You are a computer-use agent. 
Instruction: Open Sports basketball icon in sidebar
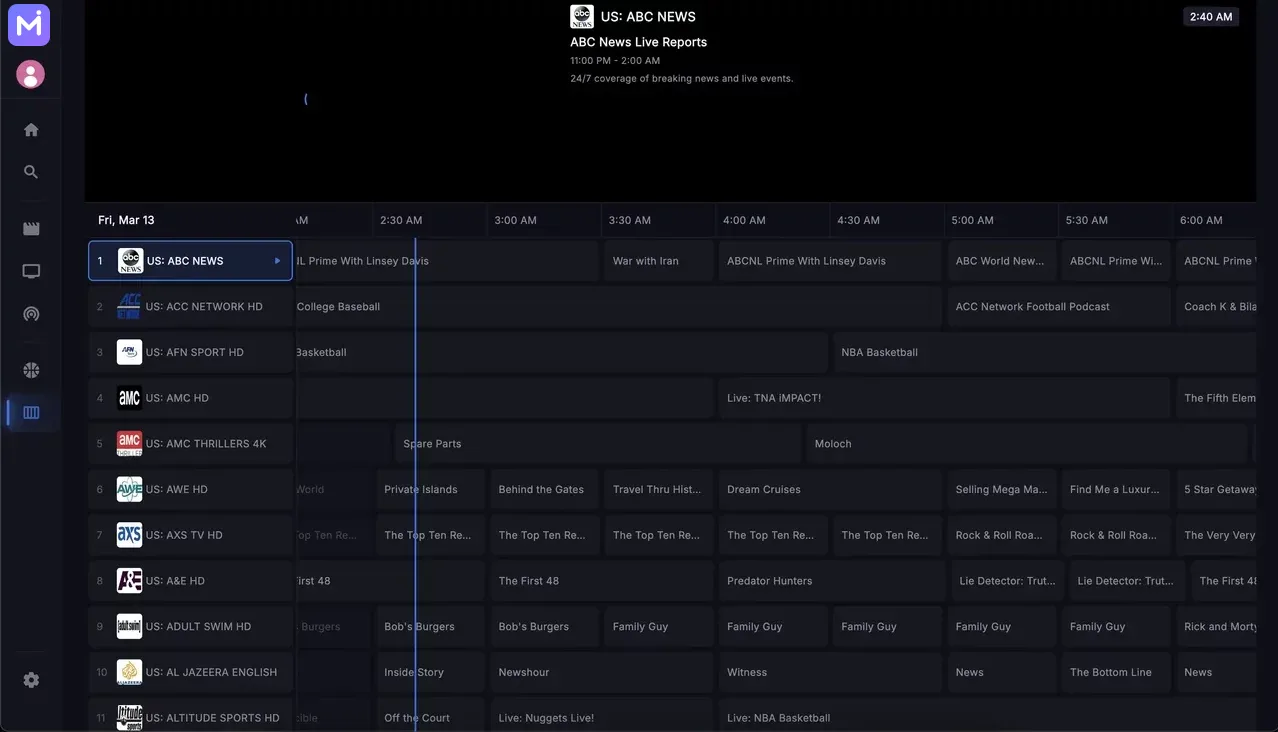(x=31, y=370)
